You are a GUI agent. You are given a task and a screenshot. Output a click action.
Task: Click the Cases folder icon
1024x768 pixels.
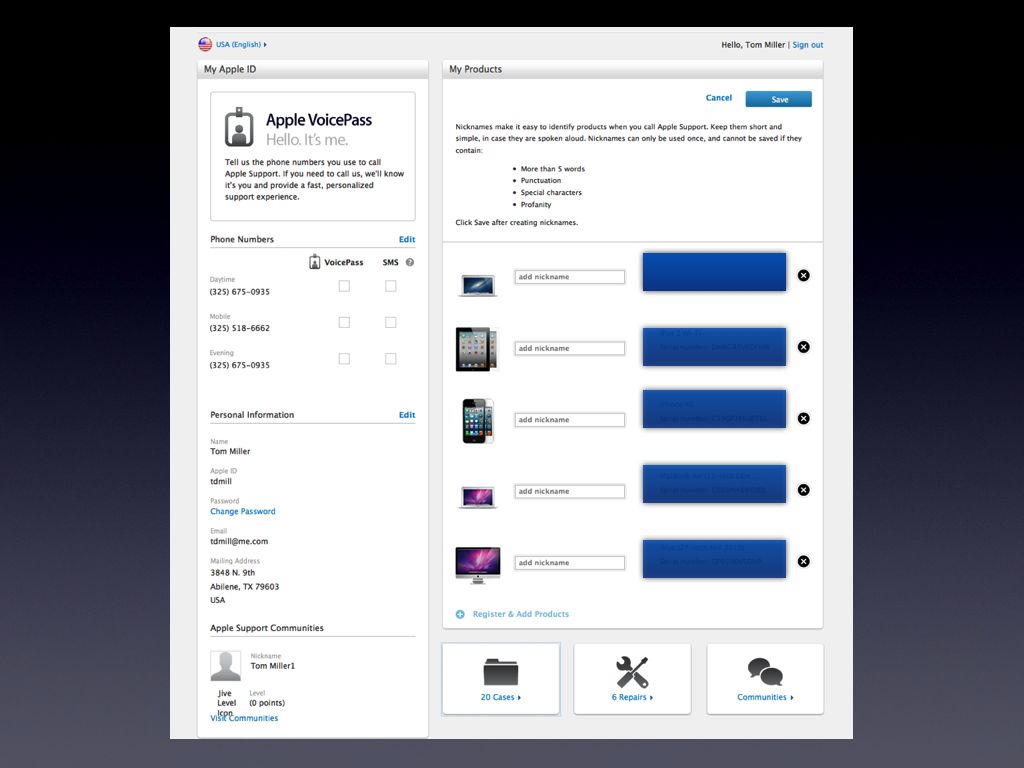(501, 672)
